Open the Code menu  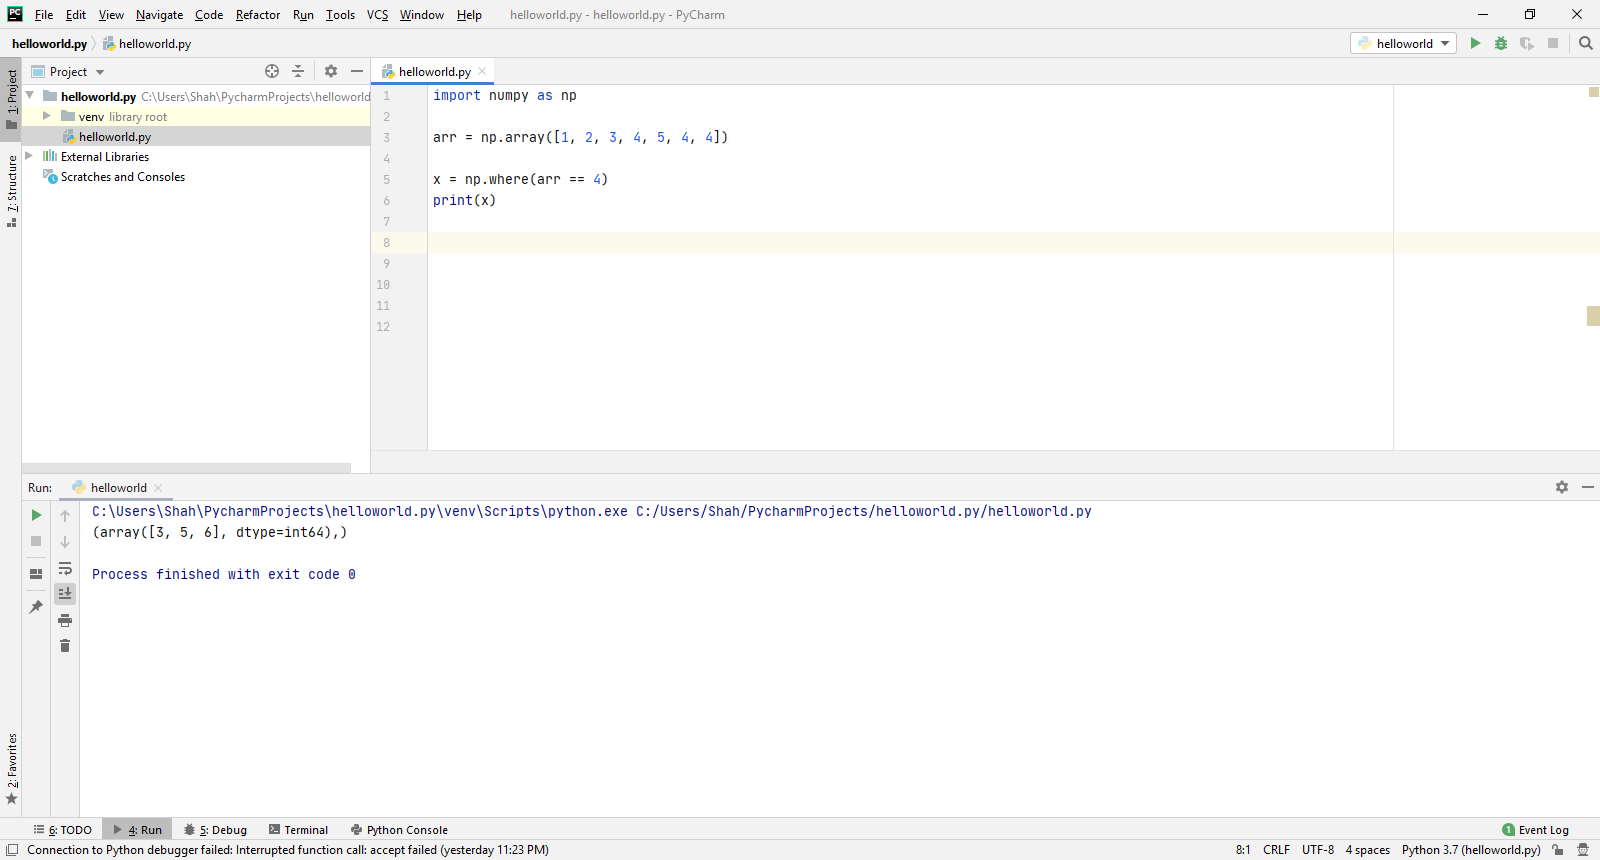209,14
